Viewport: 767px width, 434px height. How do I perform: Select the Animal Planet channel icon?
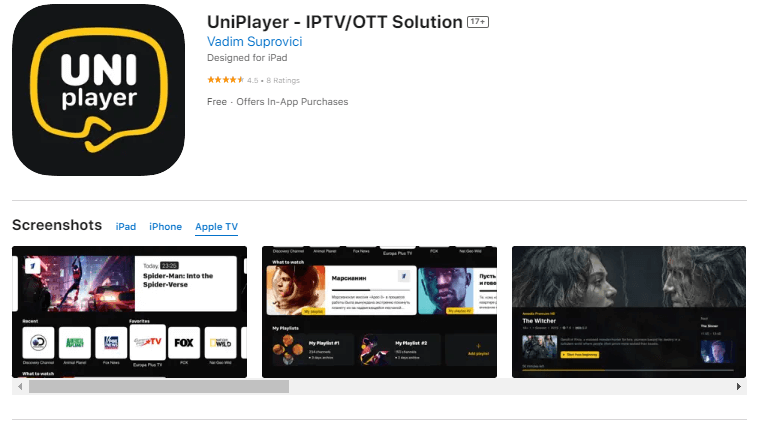click(75, 343)
